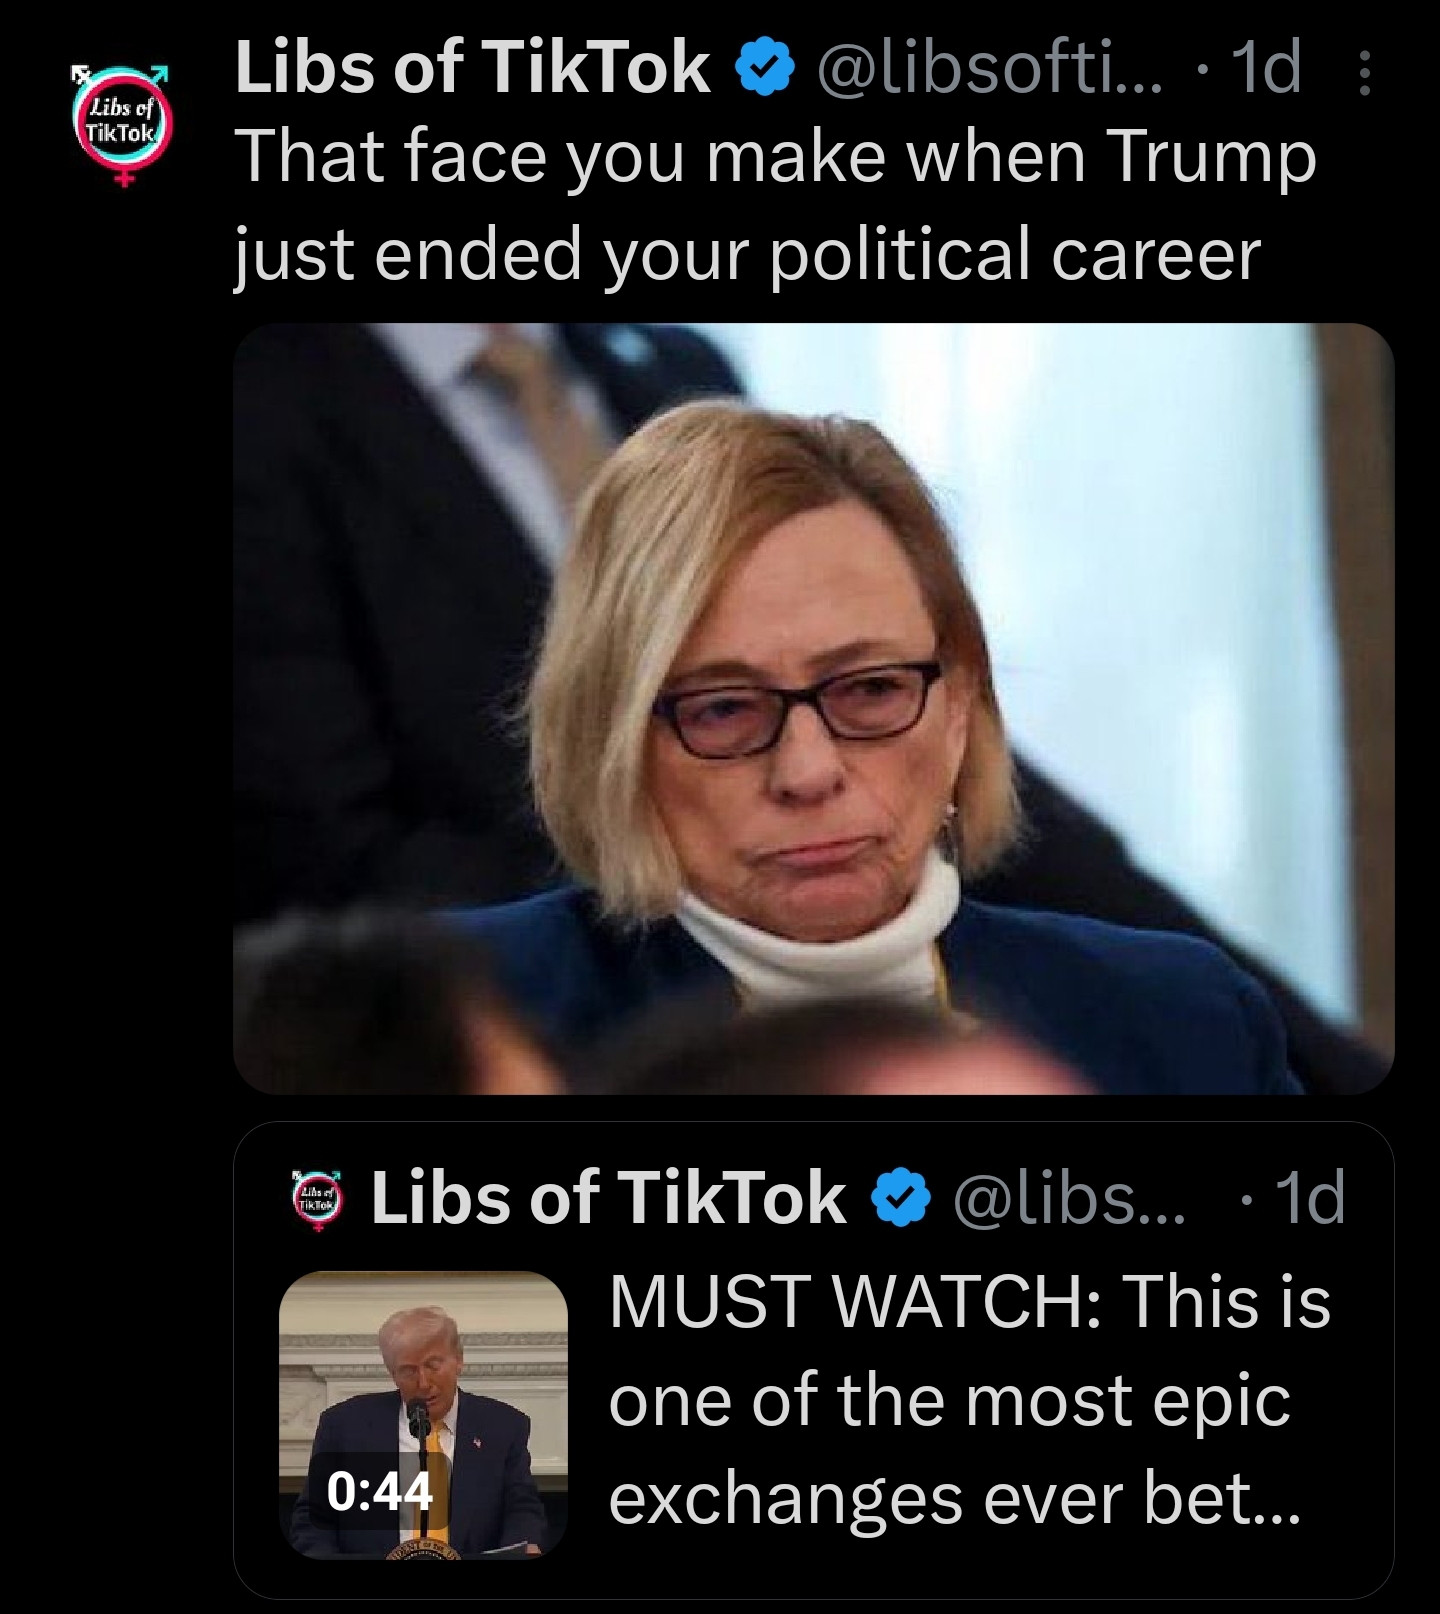Open the Libs of TikTok profile avatar

pyautogui.click(x=122, y=126)
